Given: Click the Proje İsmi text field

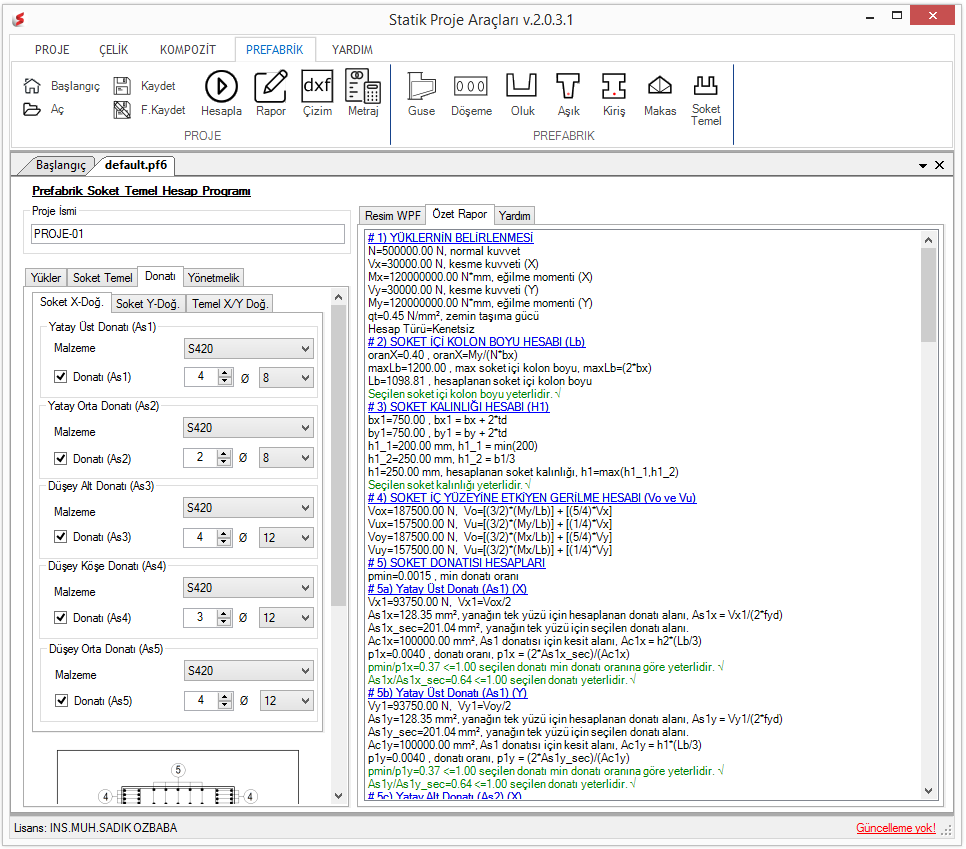Looking at the screenshot, I should click(x=187, y=234).
